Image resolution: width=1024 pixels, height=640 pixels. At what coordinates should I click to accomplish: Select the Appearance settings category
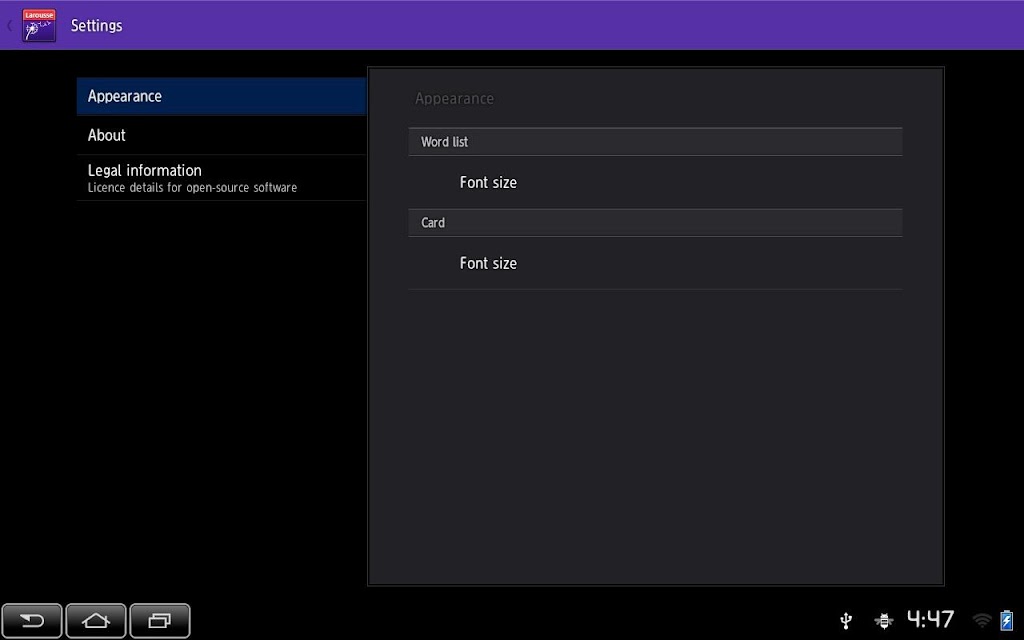pyautogui.click(x=221, y=97)
